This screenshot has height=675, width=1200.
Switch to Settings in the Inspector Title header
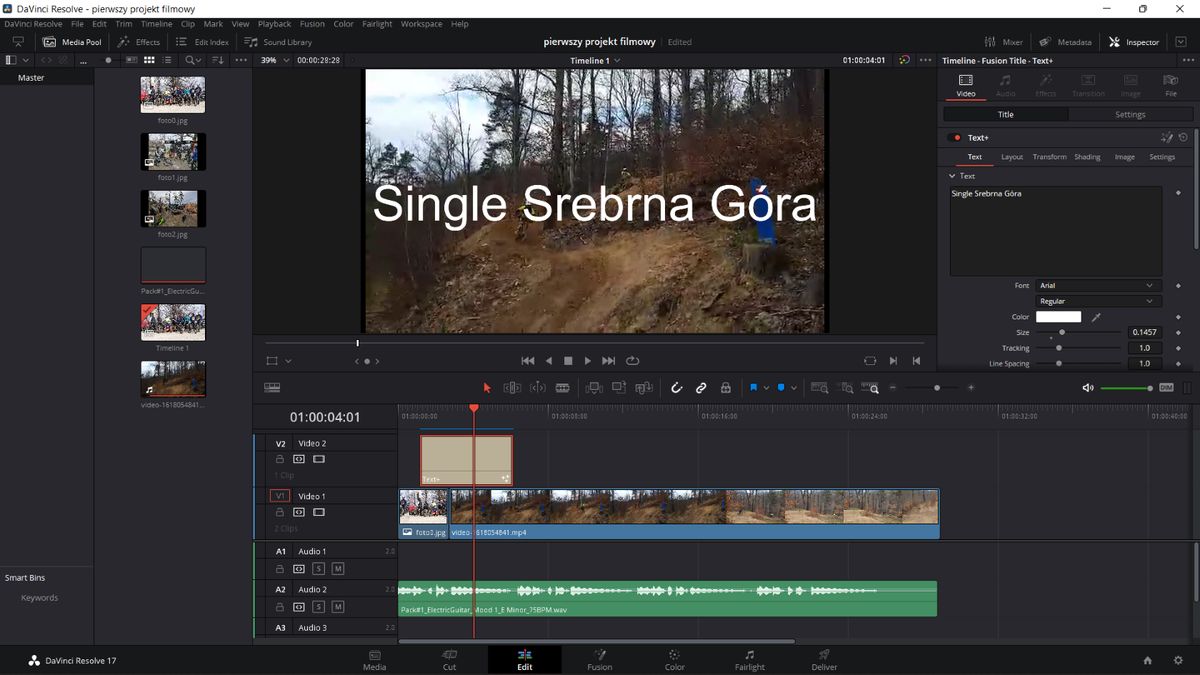click(1130, 114)
